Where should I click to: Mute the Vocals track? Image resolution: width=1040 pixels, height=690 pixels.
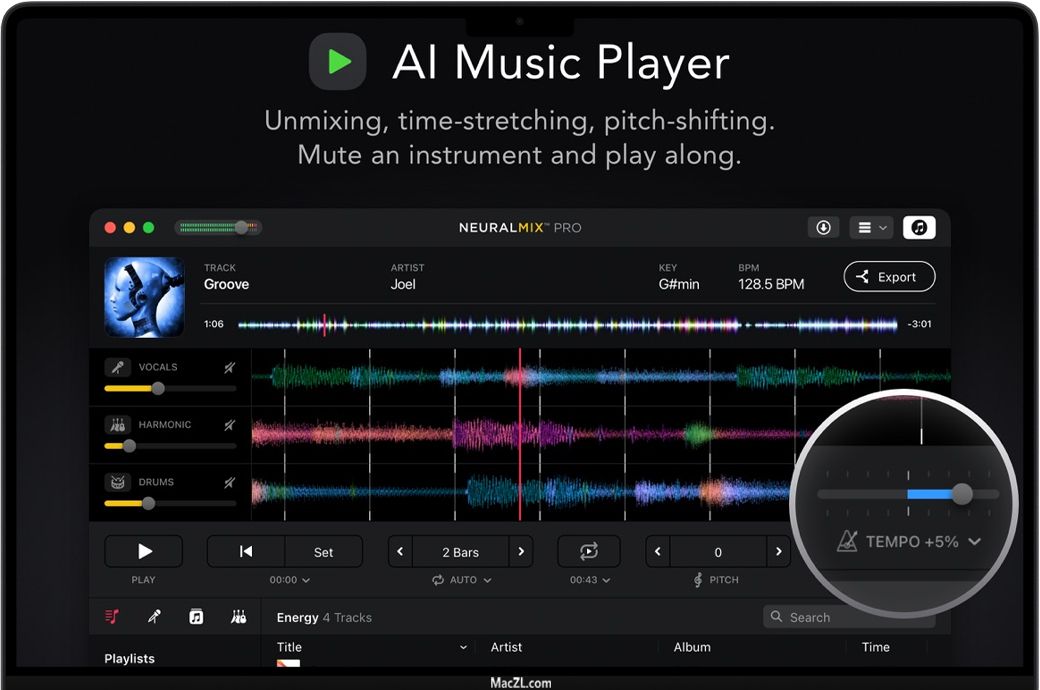coord(229,368)
